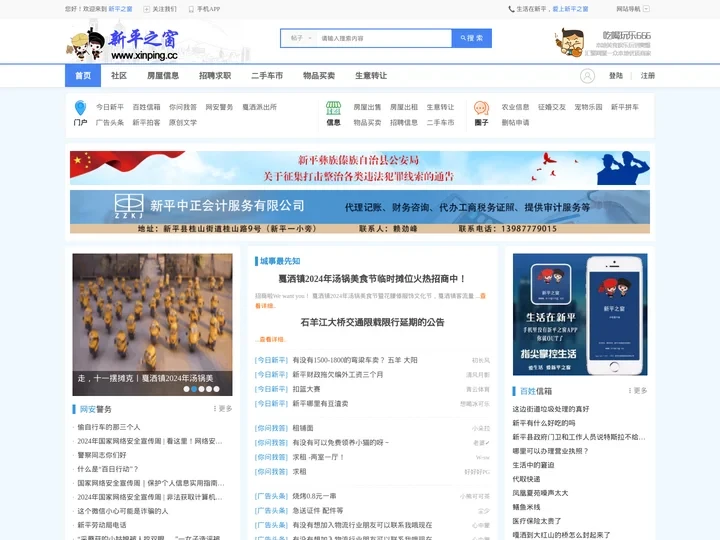Open the 你问我答 portal link
The image size is (720, 540).
[183, 107]
